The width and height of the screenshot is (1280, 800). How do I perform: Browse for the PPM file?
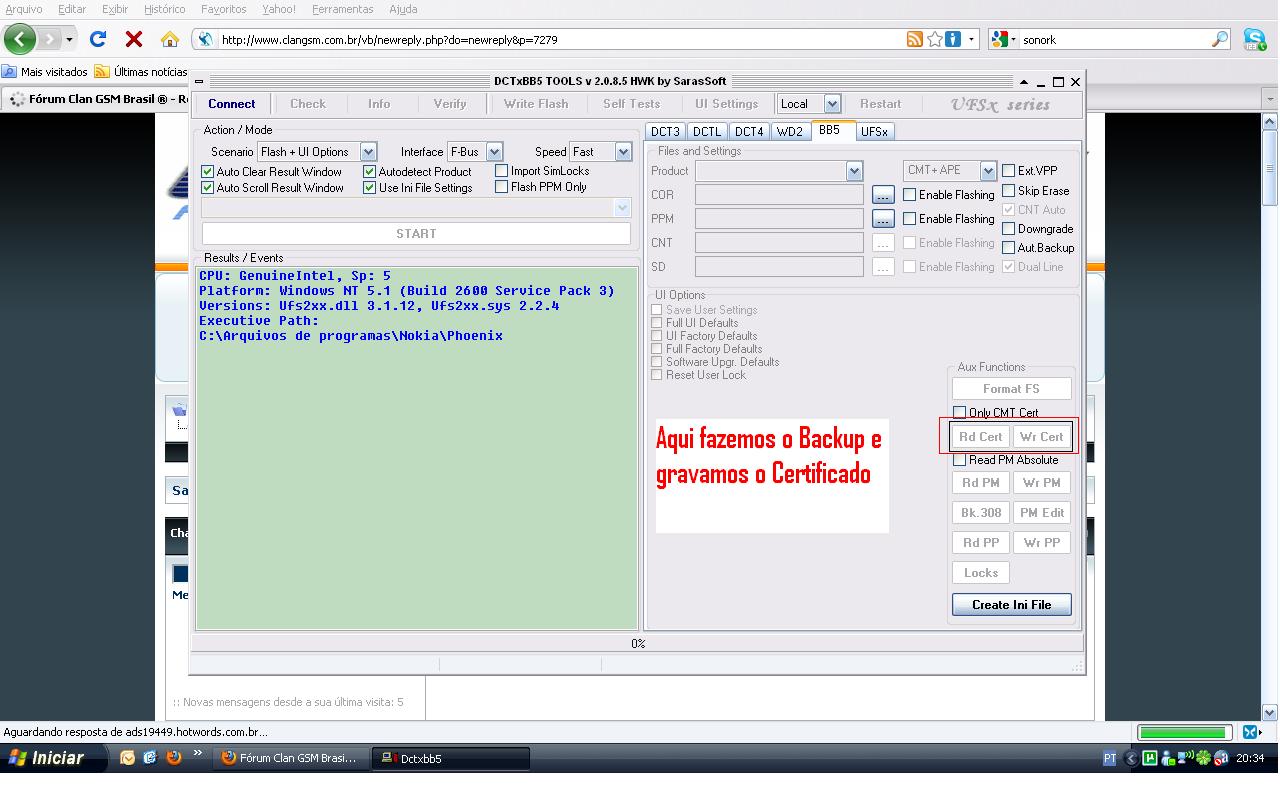pos(882,219)
